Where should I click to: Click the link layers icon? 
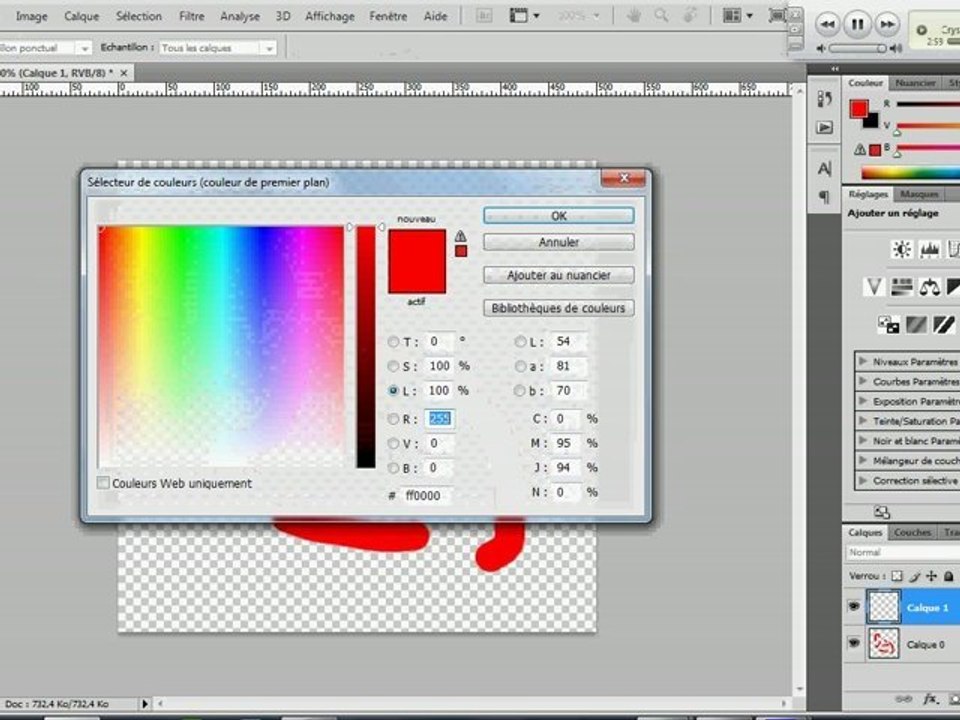pyautogui.click(x=903, y=699)
